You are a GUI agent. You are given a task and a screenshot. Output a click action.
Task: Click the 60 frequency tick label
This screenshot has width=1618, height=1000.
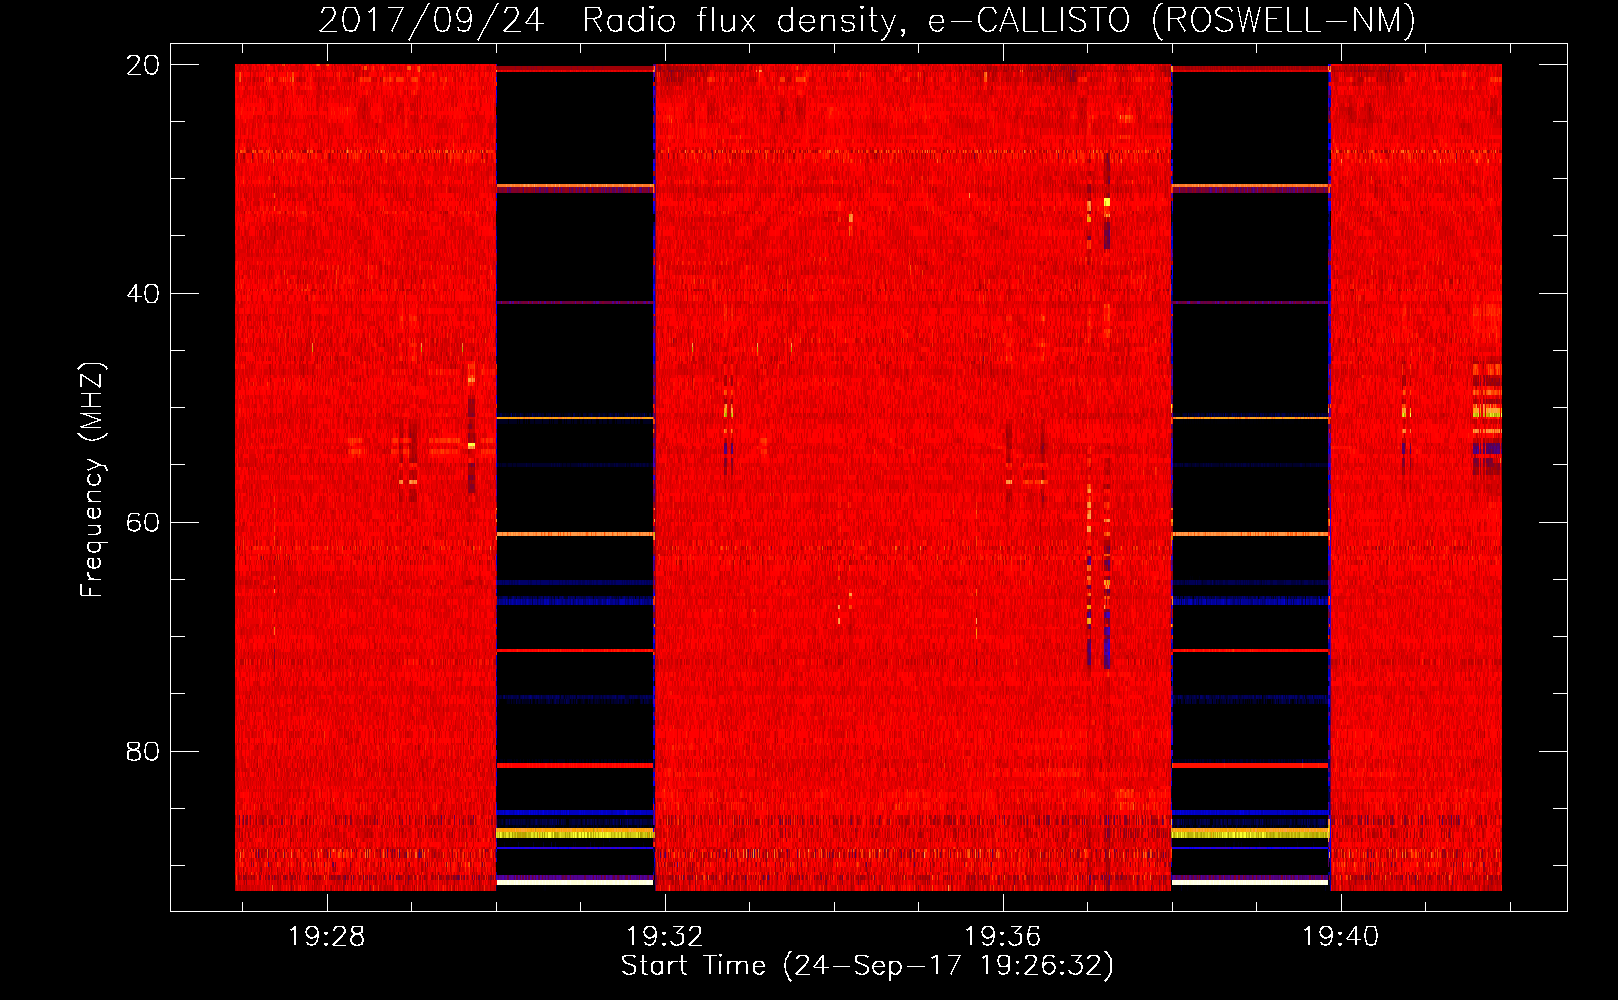tap(143, 523)
